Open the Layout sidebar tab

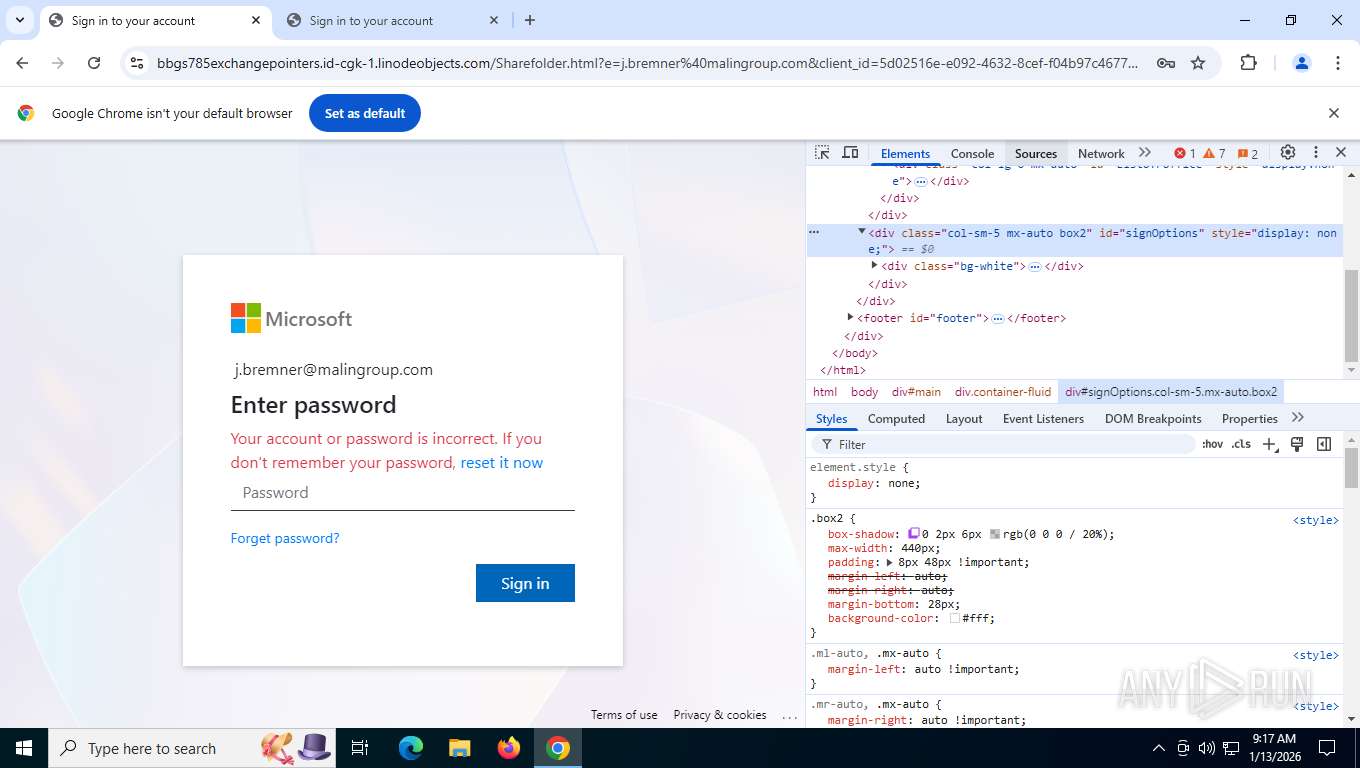[x=964, y=419]
